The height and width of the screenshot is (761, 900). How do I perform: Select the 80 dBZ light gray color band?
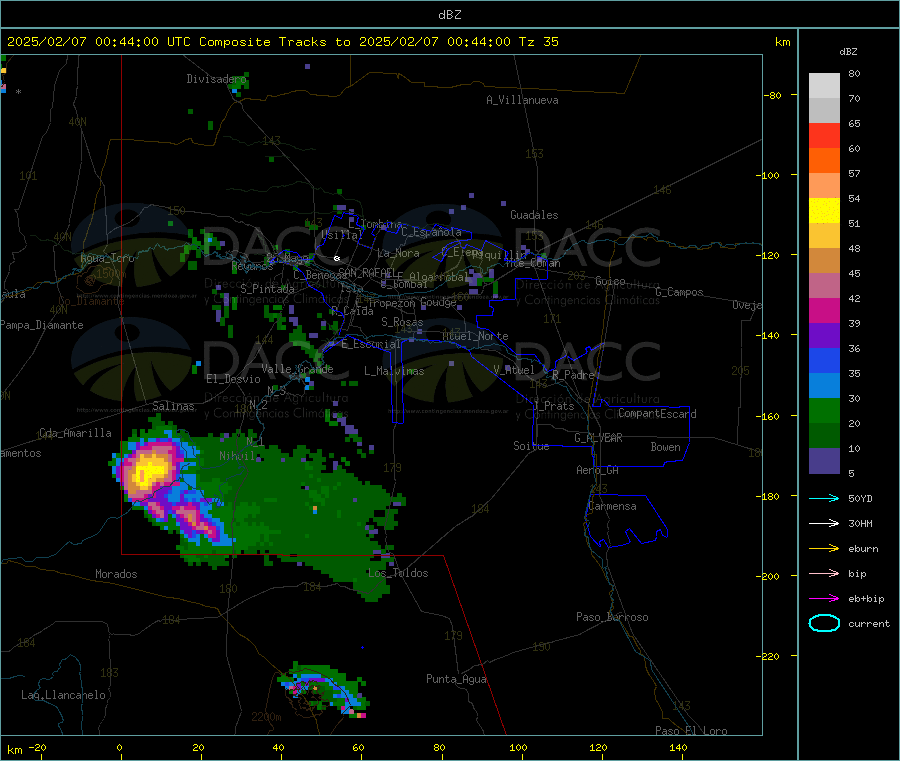(x=824, y=86)
